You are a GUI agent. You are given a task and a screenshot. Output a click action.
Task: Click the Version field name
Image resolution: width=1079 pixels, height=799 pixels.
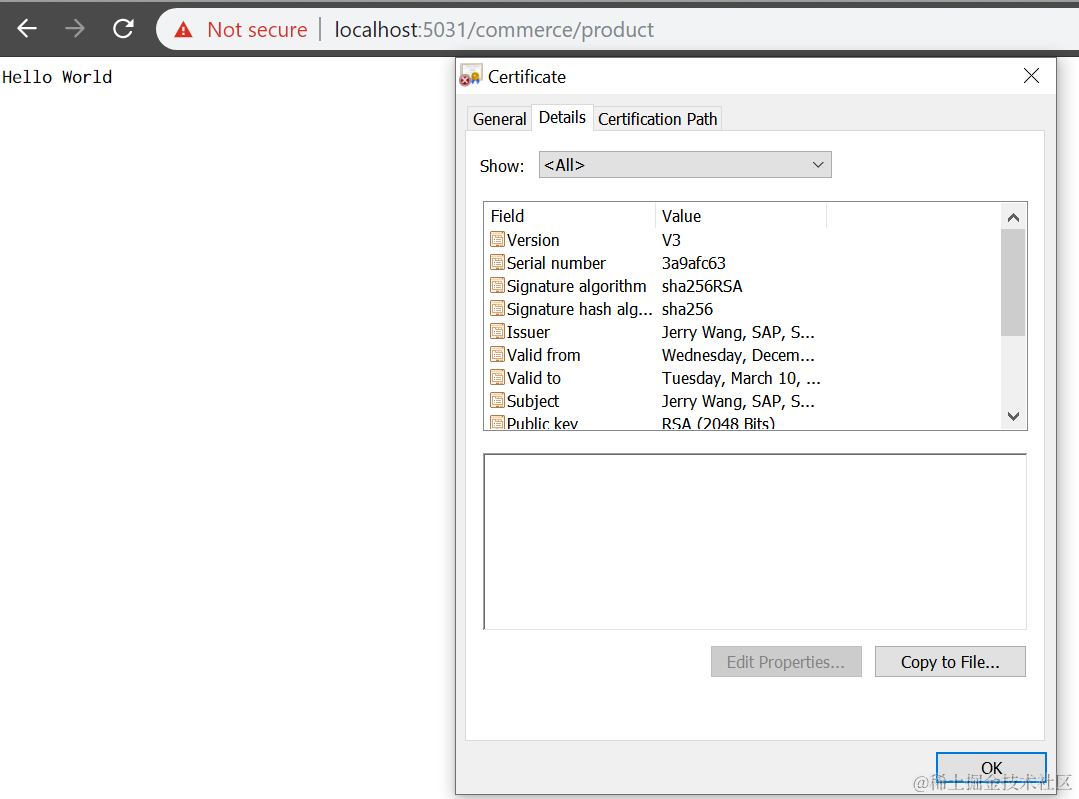pos(533,240)
